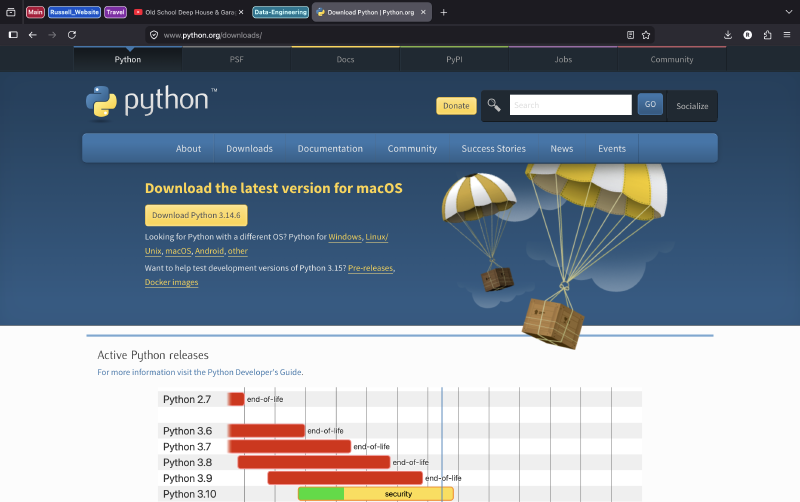Click the forward arrow button
Viewport: 800px width, 502px height.
[52, 35]
